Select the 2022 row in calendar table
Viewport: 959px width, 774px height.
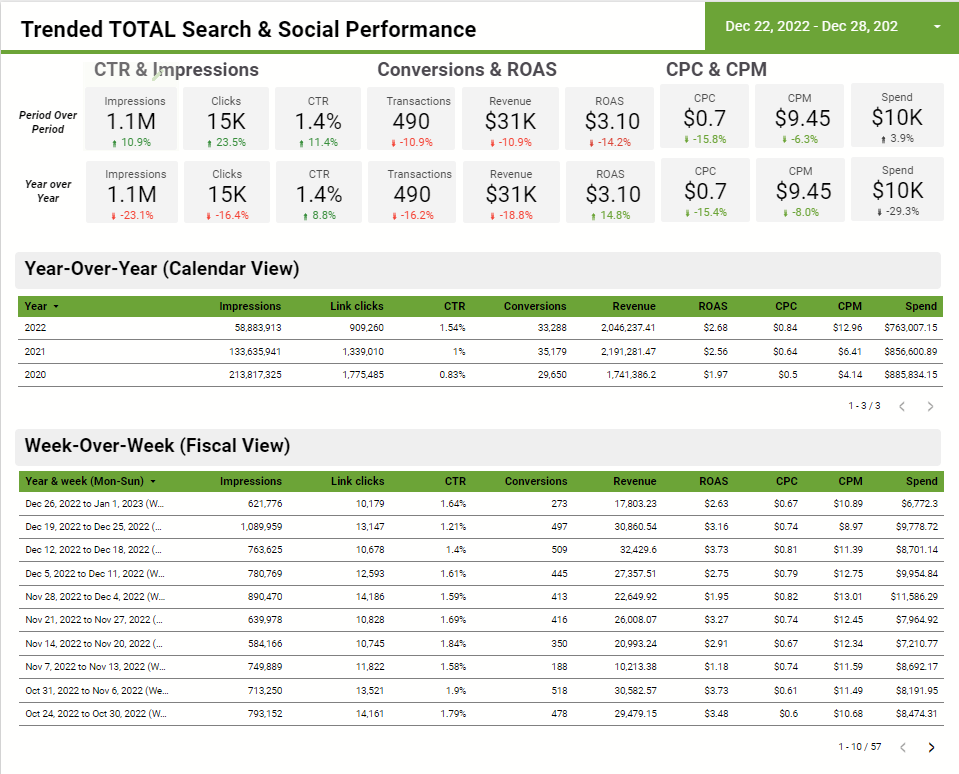480,328
